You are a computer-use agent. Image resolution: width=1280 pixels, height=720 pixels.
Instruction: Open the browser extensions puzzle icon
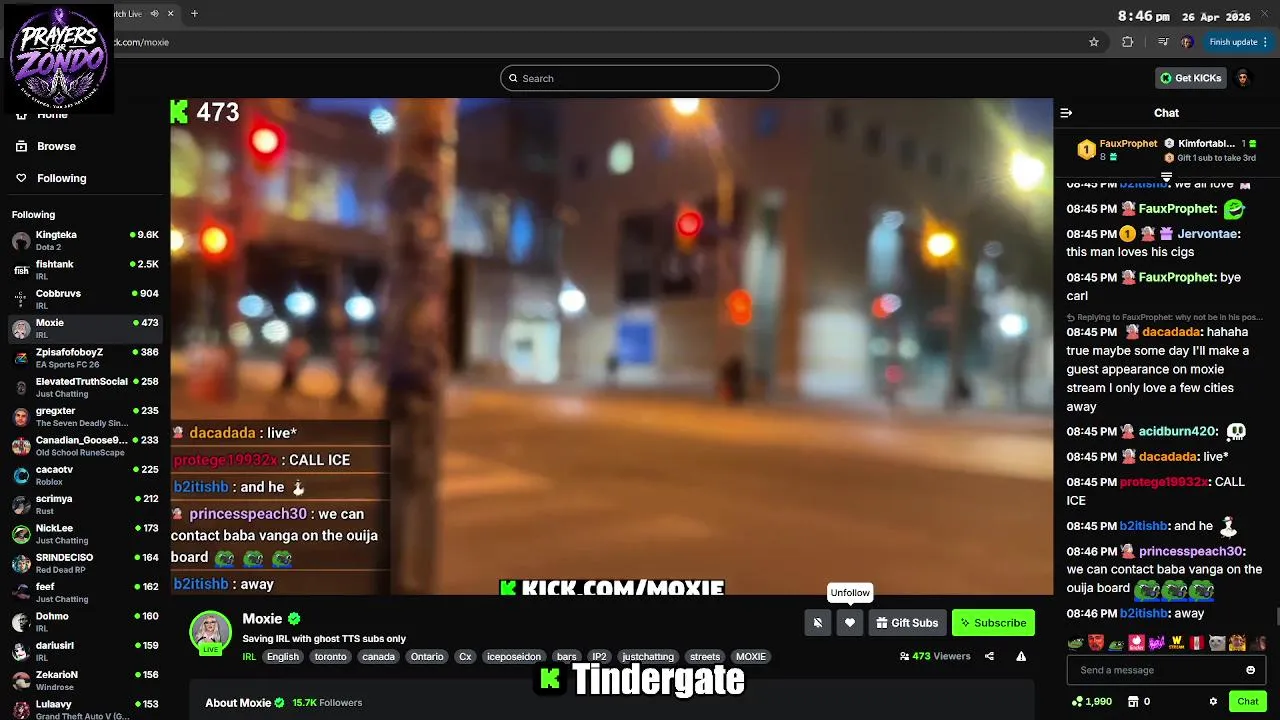pos(1128,42)
